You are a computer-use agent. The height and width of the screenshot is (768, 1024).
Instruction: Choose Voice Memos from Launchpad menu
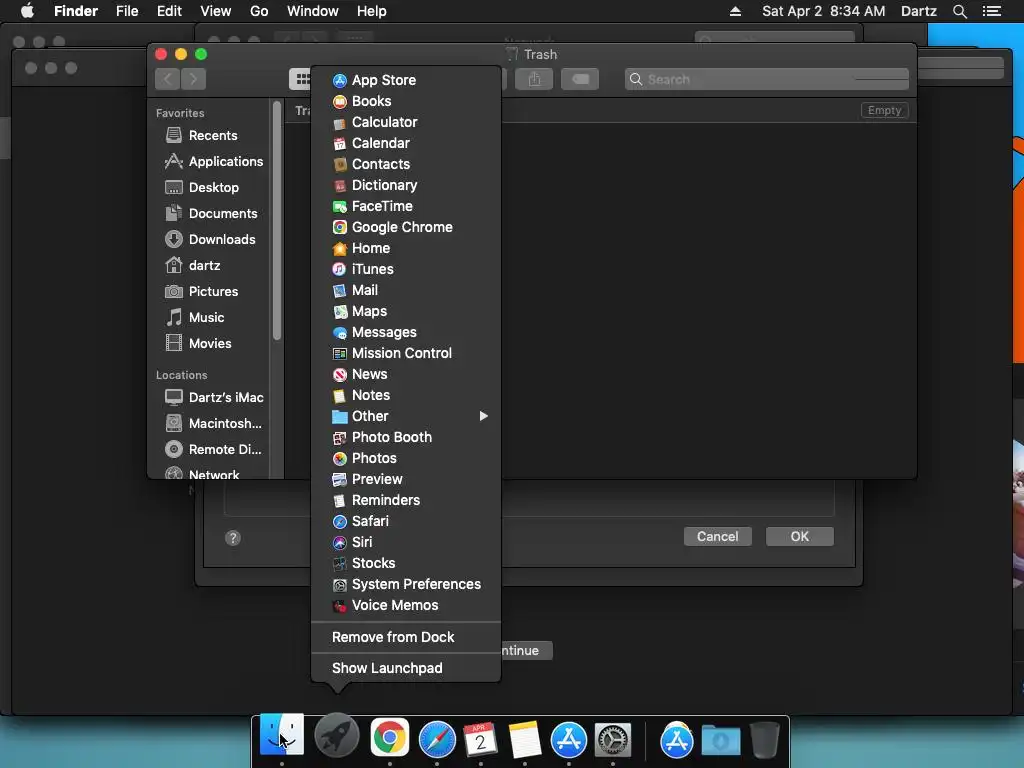point(406,605)
